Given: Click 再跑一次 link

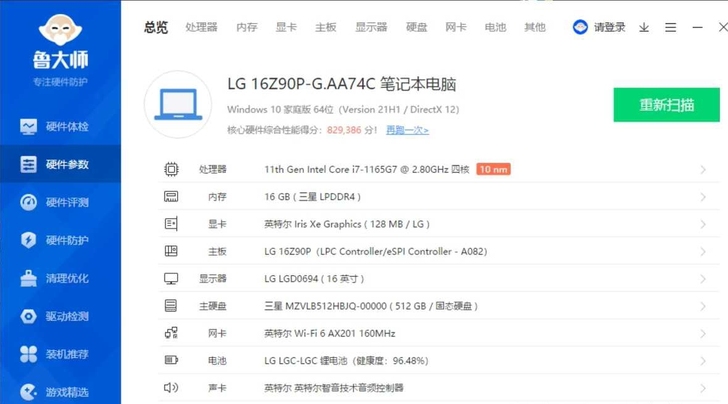Looking at the screenshot, I should point(407,130).
